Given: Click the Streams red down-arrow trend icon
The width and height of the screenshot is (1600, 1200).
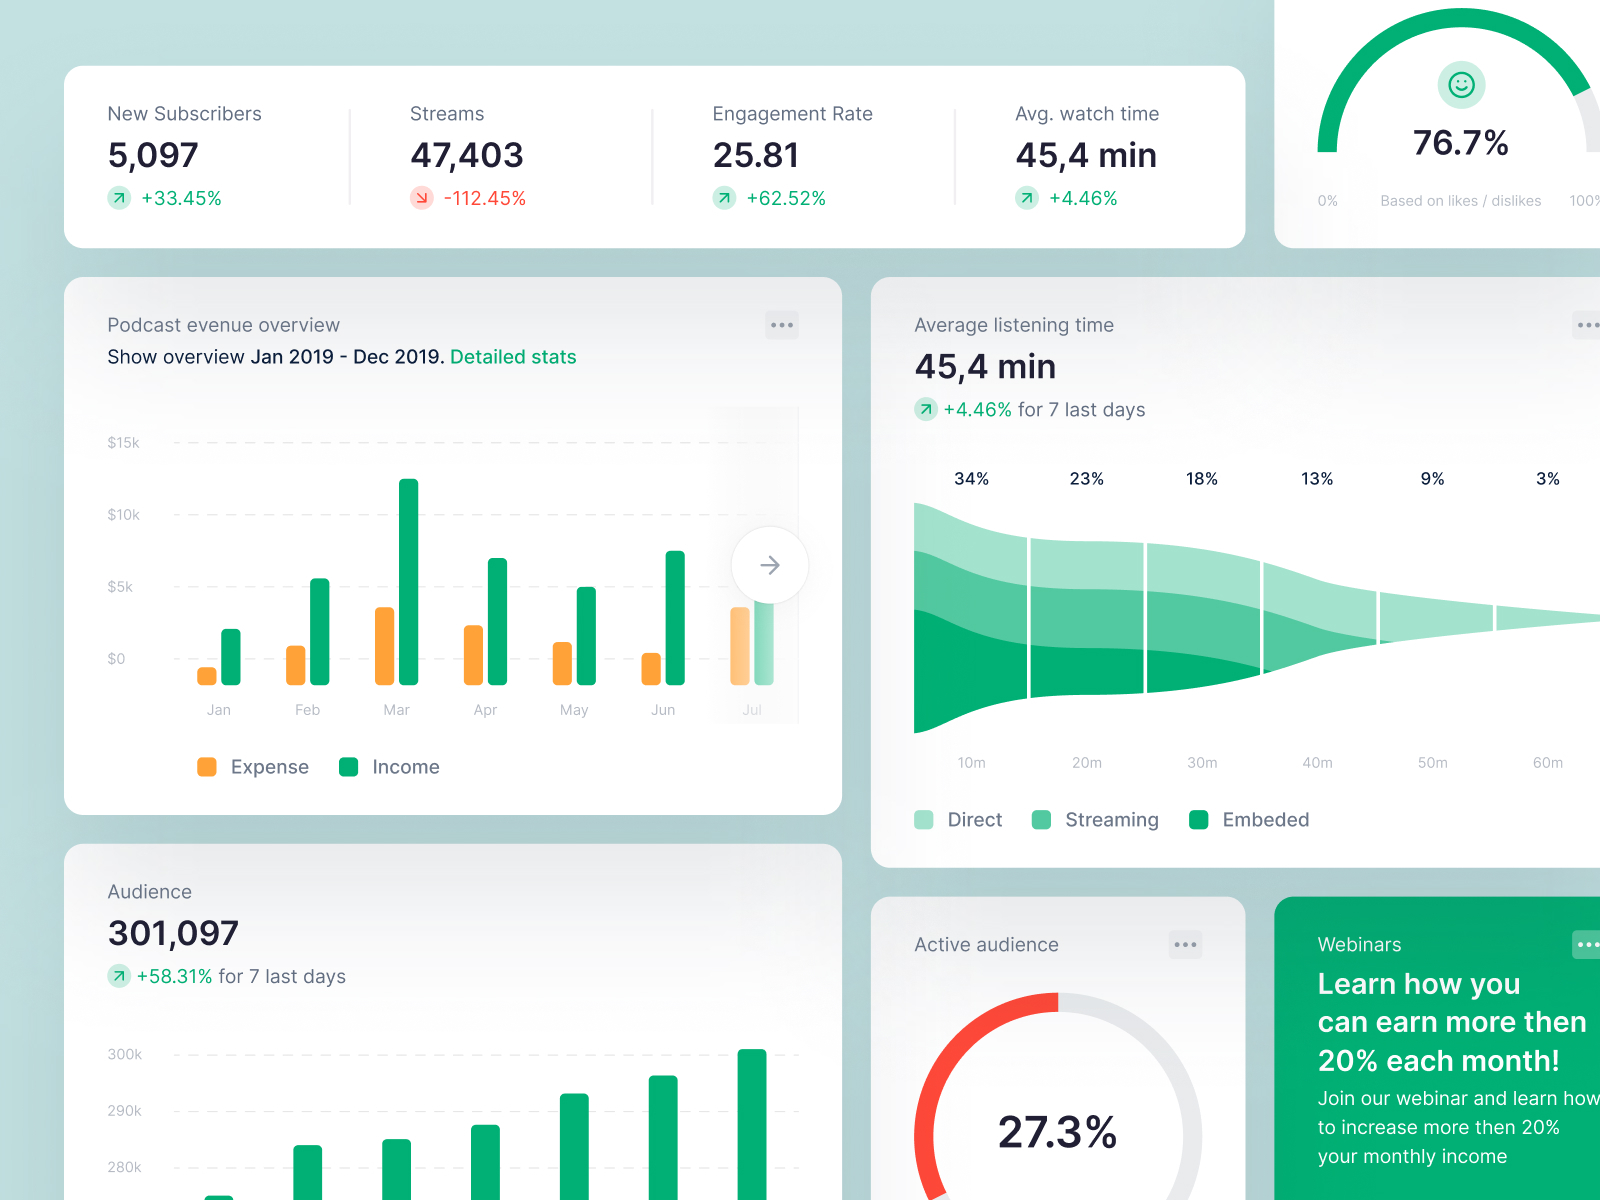Looking at the screenshot, I should (422, 198).
